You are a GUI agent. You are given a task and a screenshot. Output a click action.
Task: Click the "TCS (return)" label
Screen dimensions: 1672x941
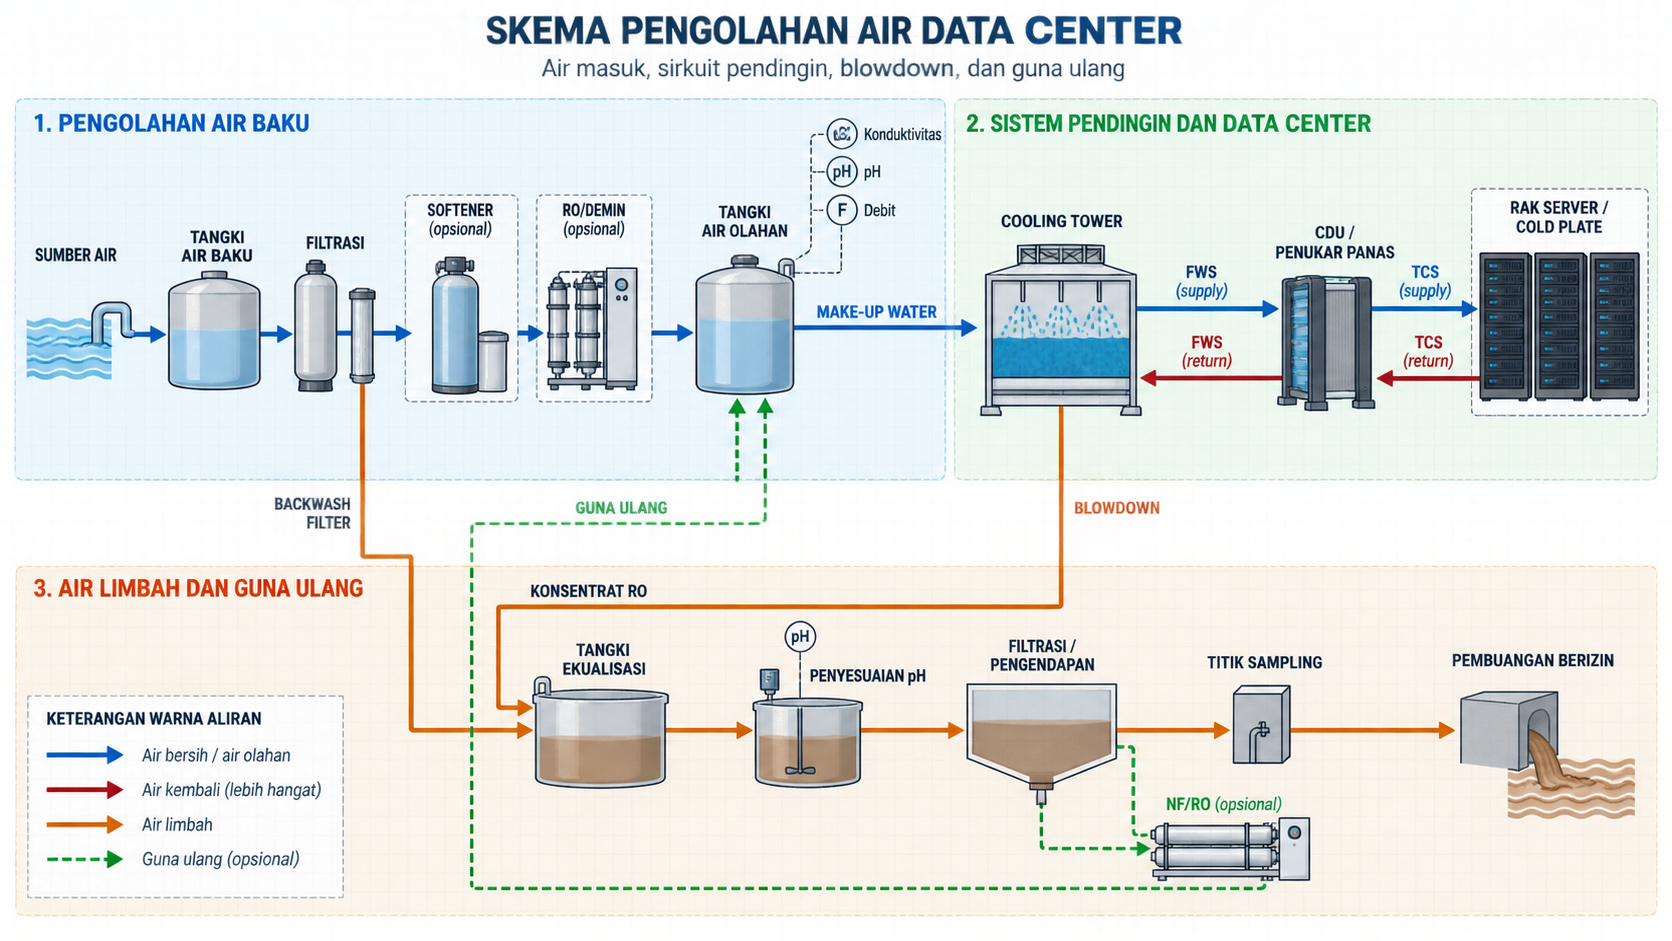(1428, 351)
